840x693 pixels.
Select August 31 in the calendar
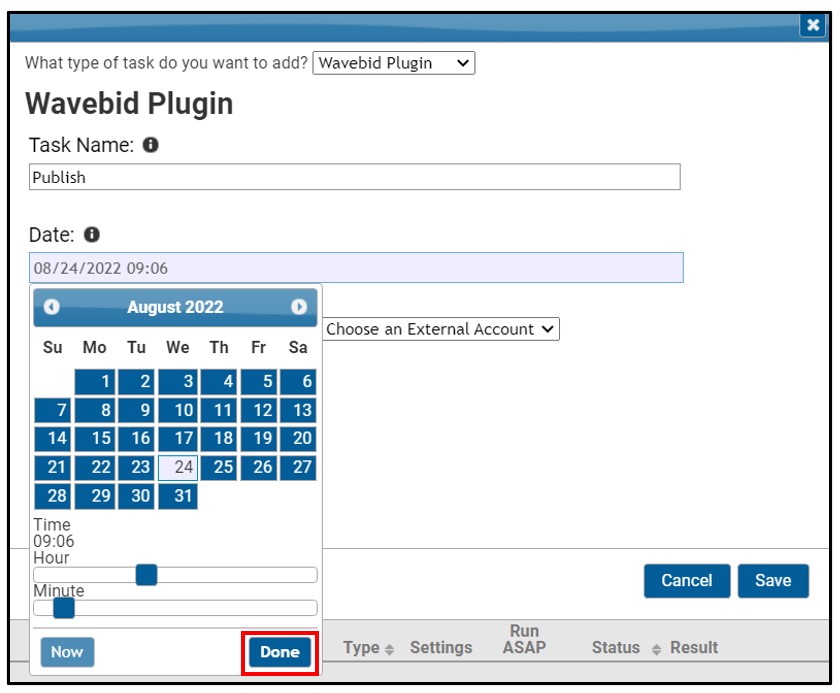(x=178, y=496)
